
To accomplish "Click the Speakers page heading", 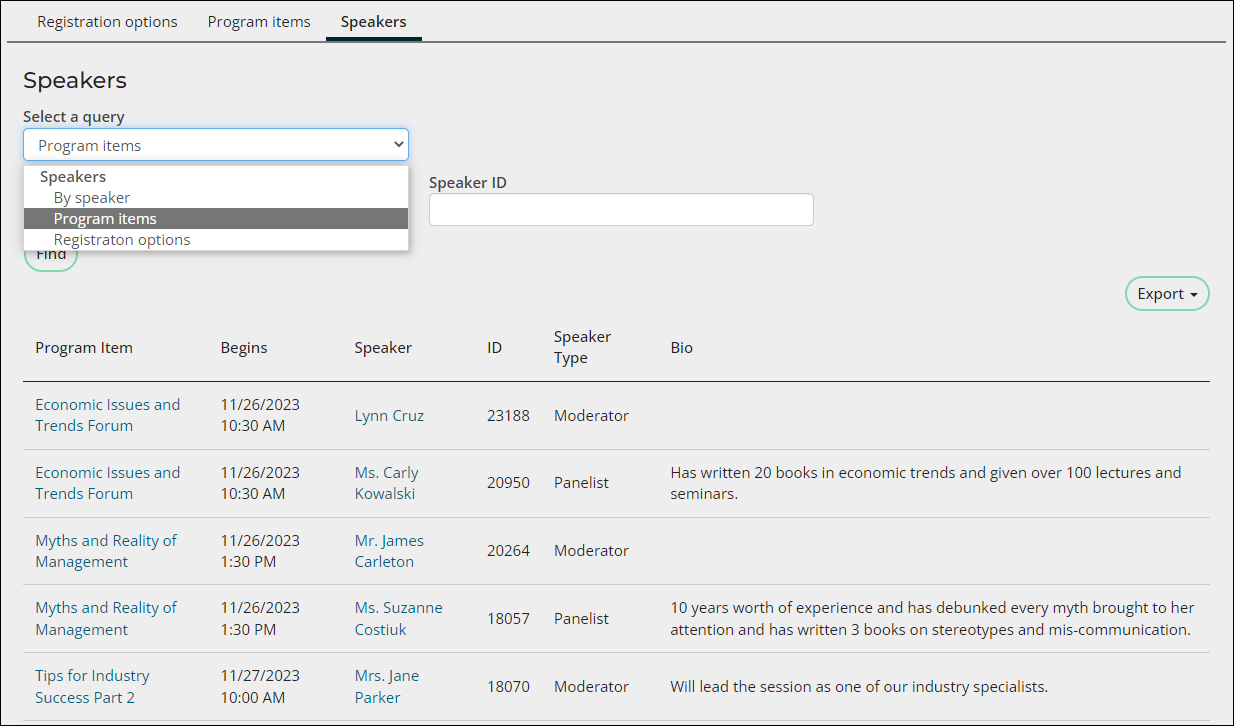I will pyautogui.click(x=75, y=81).
